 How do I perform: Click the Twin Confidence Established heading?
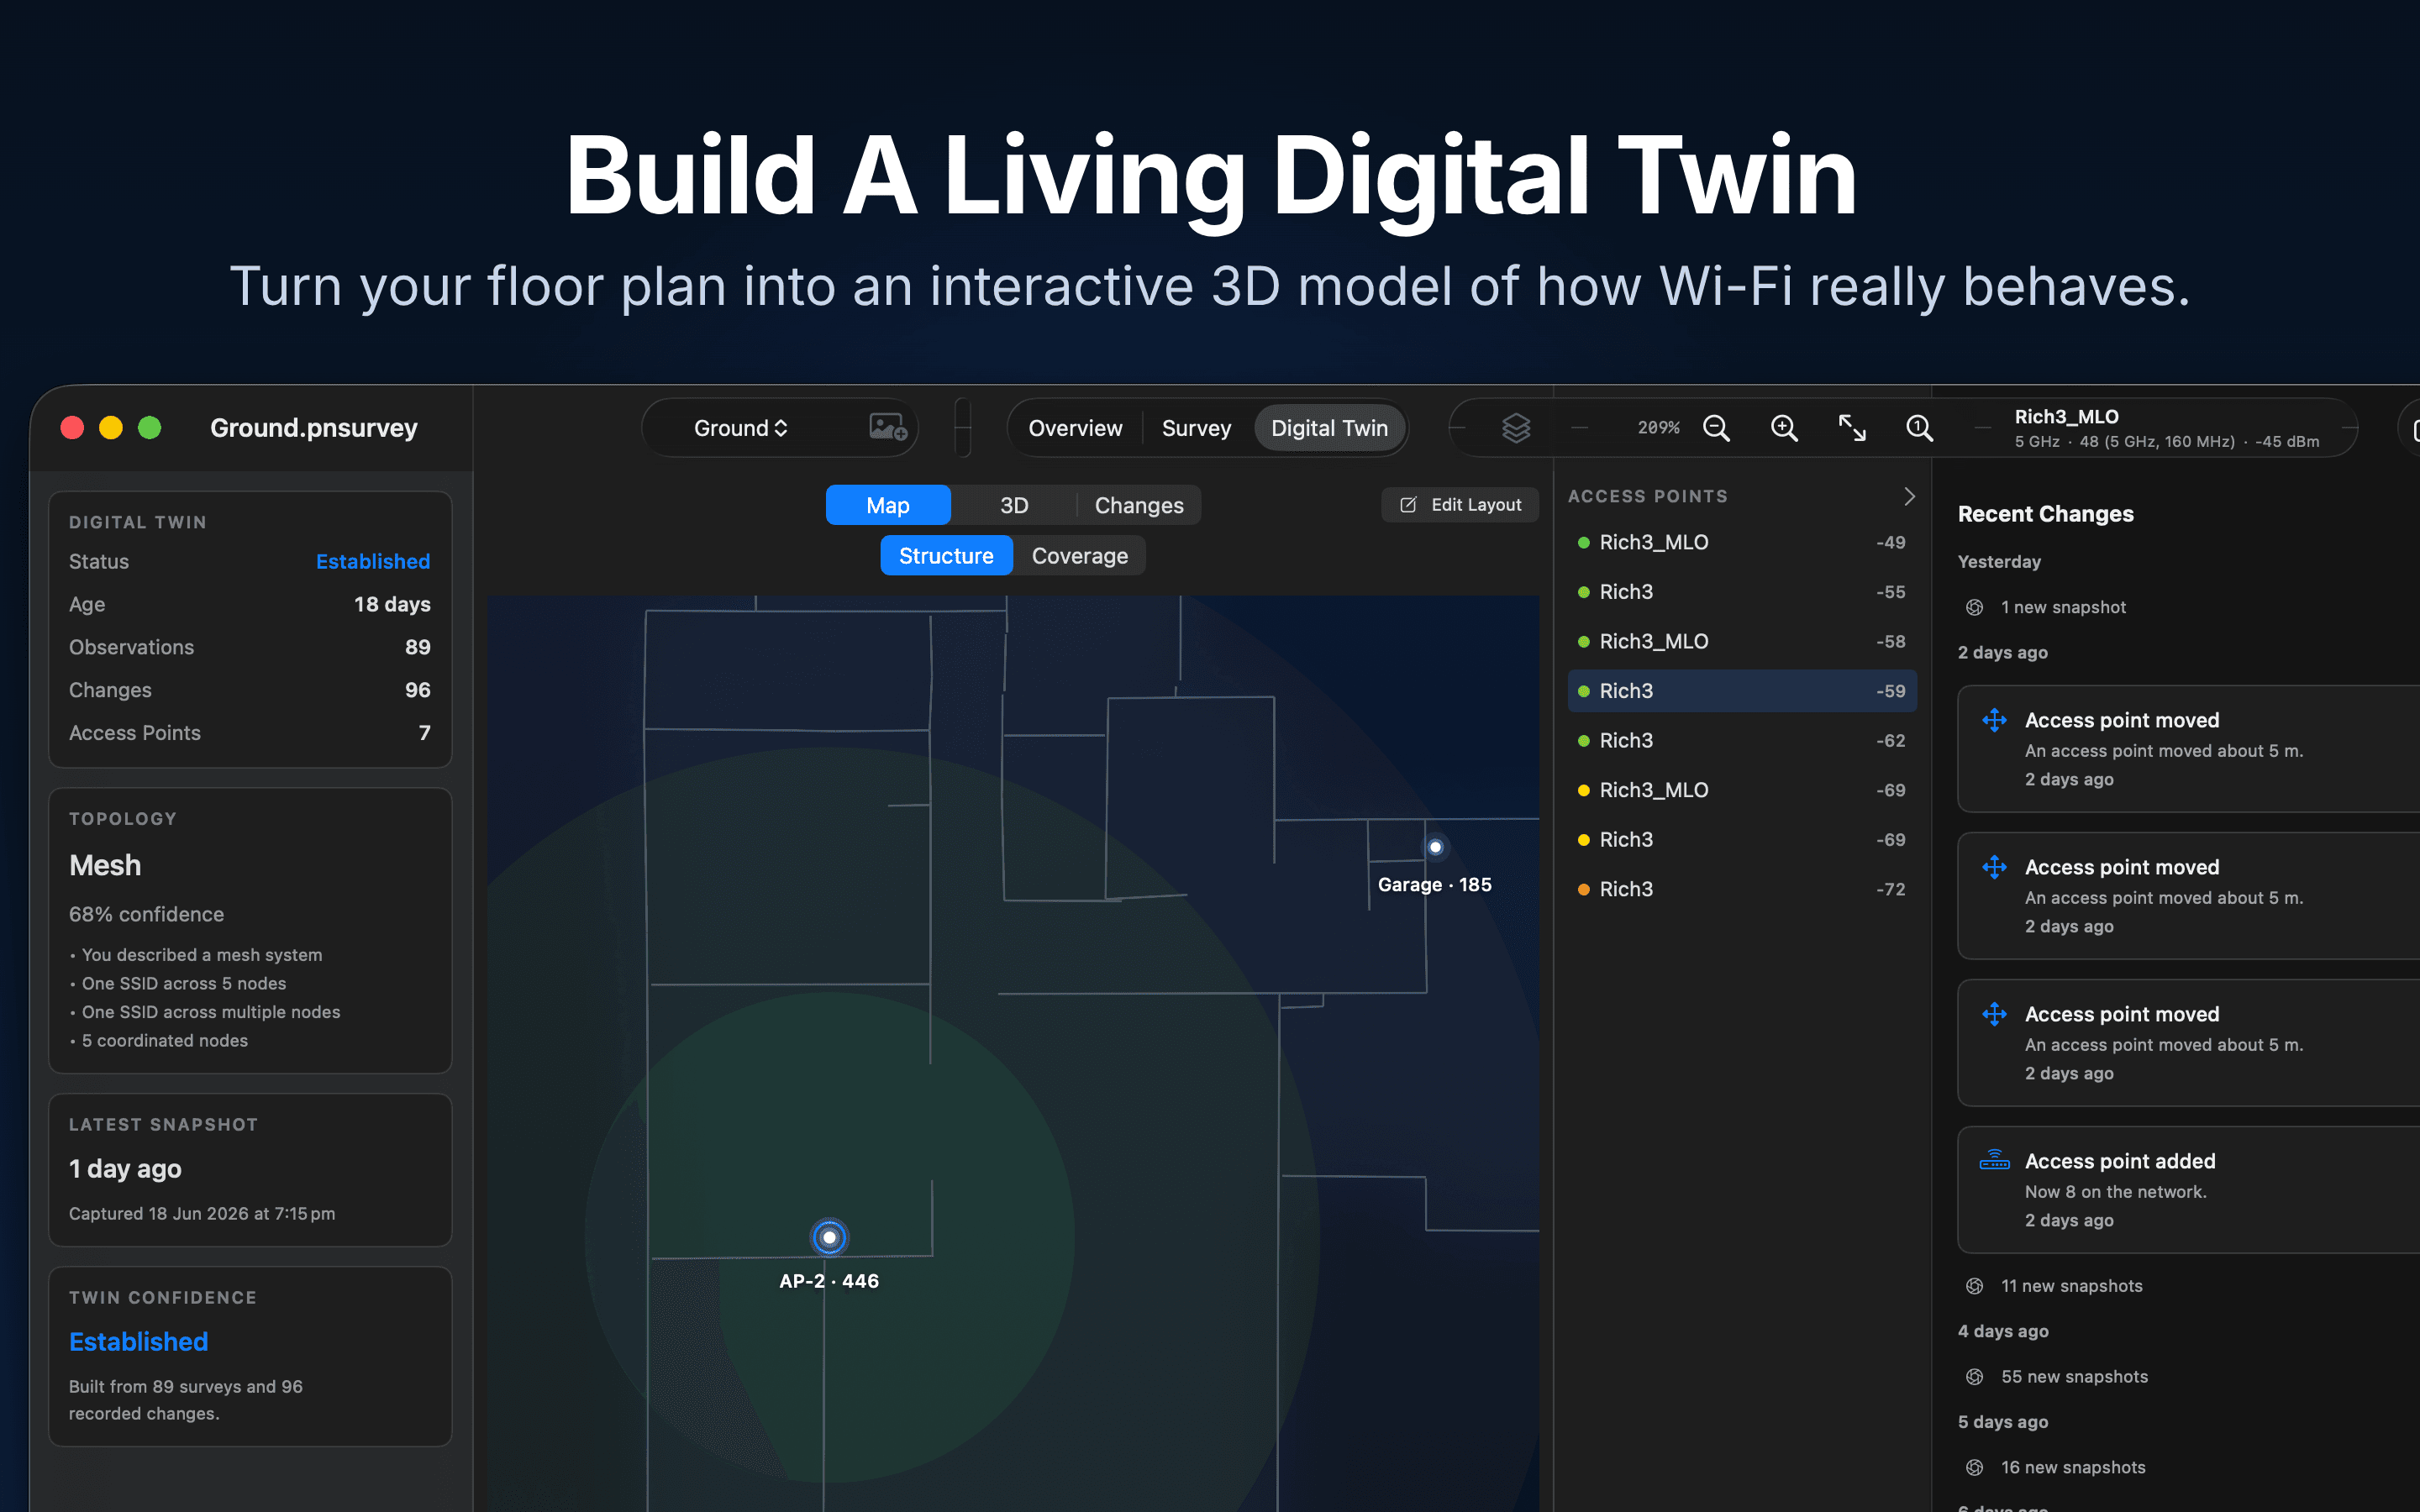coord(138,1342)
